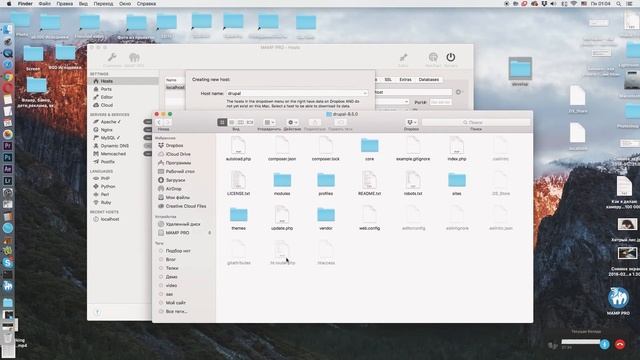Toggle the Apache service switch

click(148, 122)
